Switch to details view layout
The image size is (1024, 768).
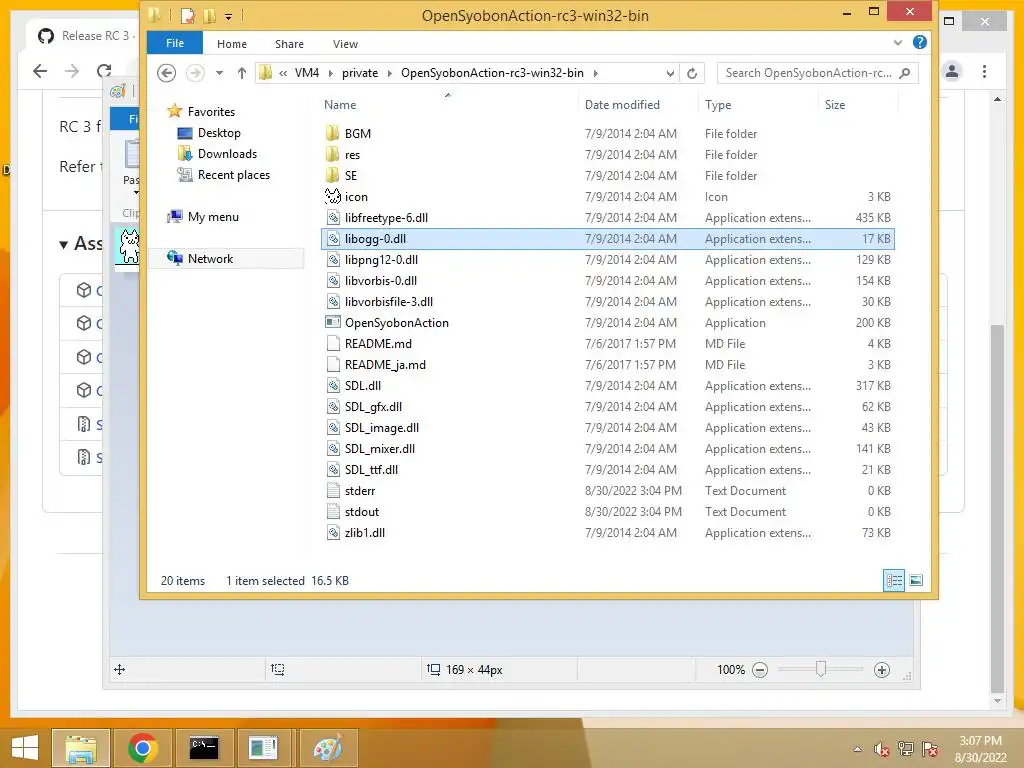click(894, 581)
